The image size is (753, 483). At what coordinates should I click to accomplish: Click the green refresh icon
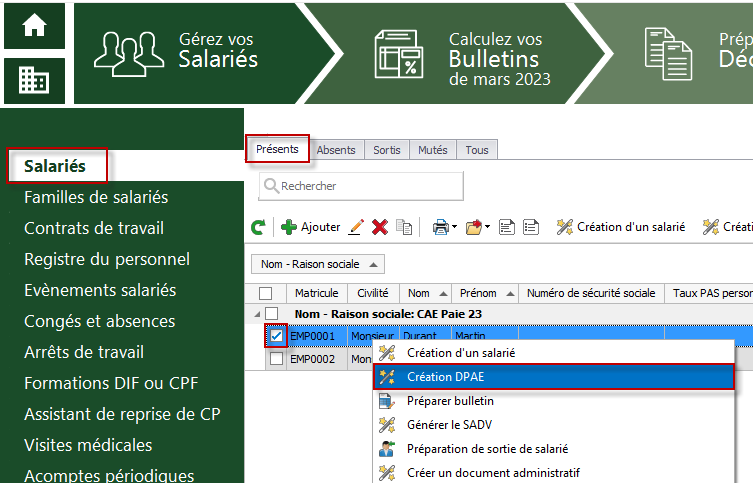258,228
